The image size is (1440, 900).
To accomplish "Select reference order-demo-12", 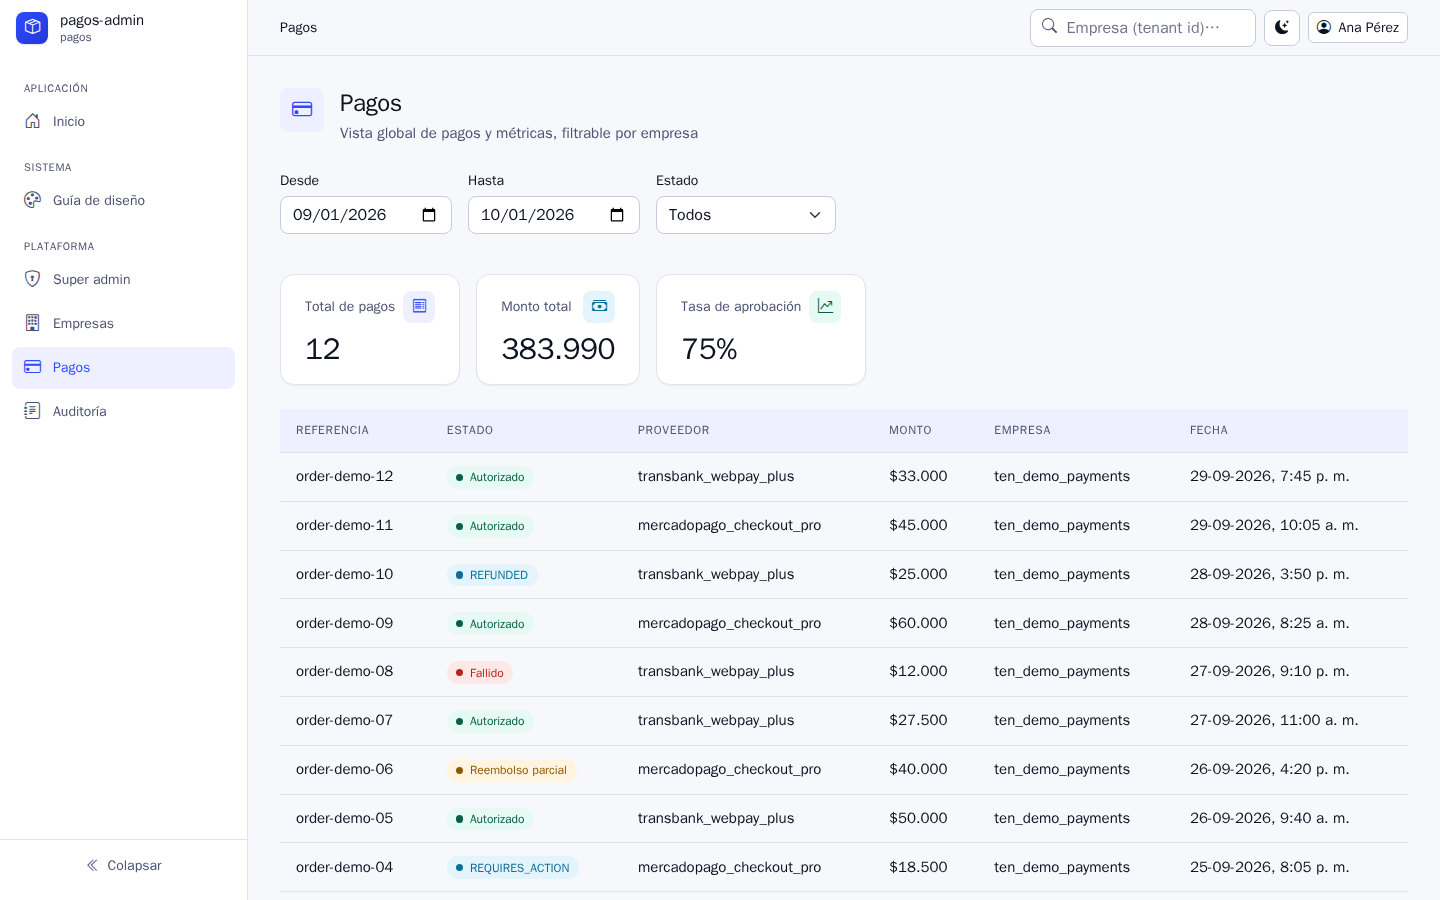I will [345, 476].
